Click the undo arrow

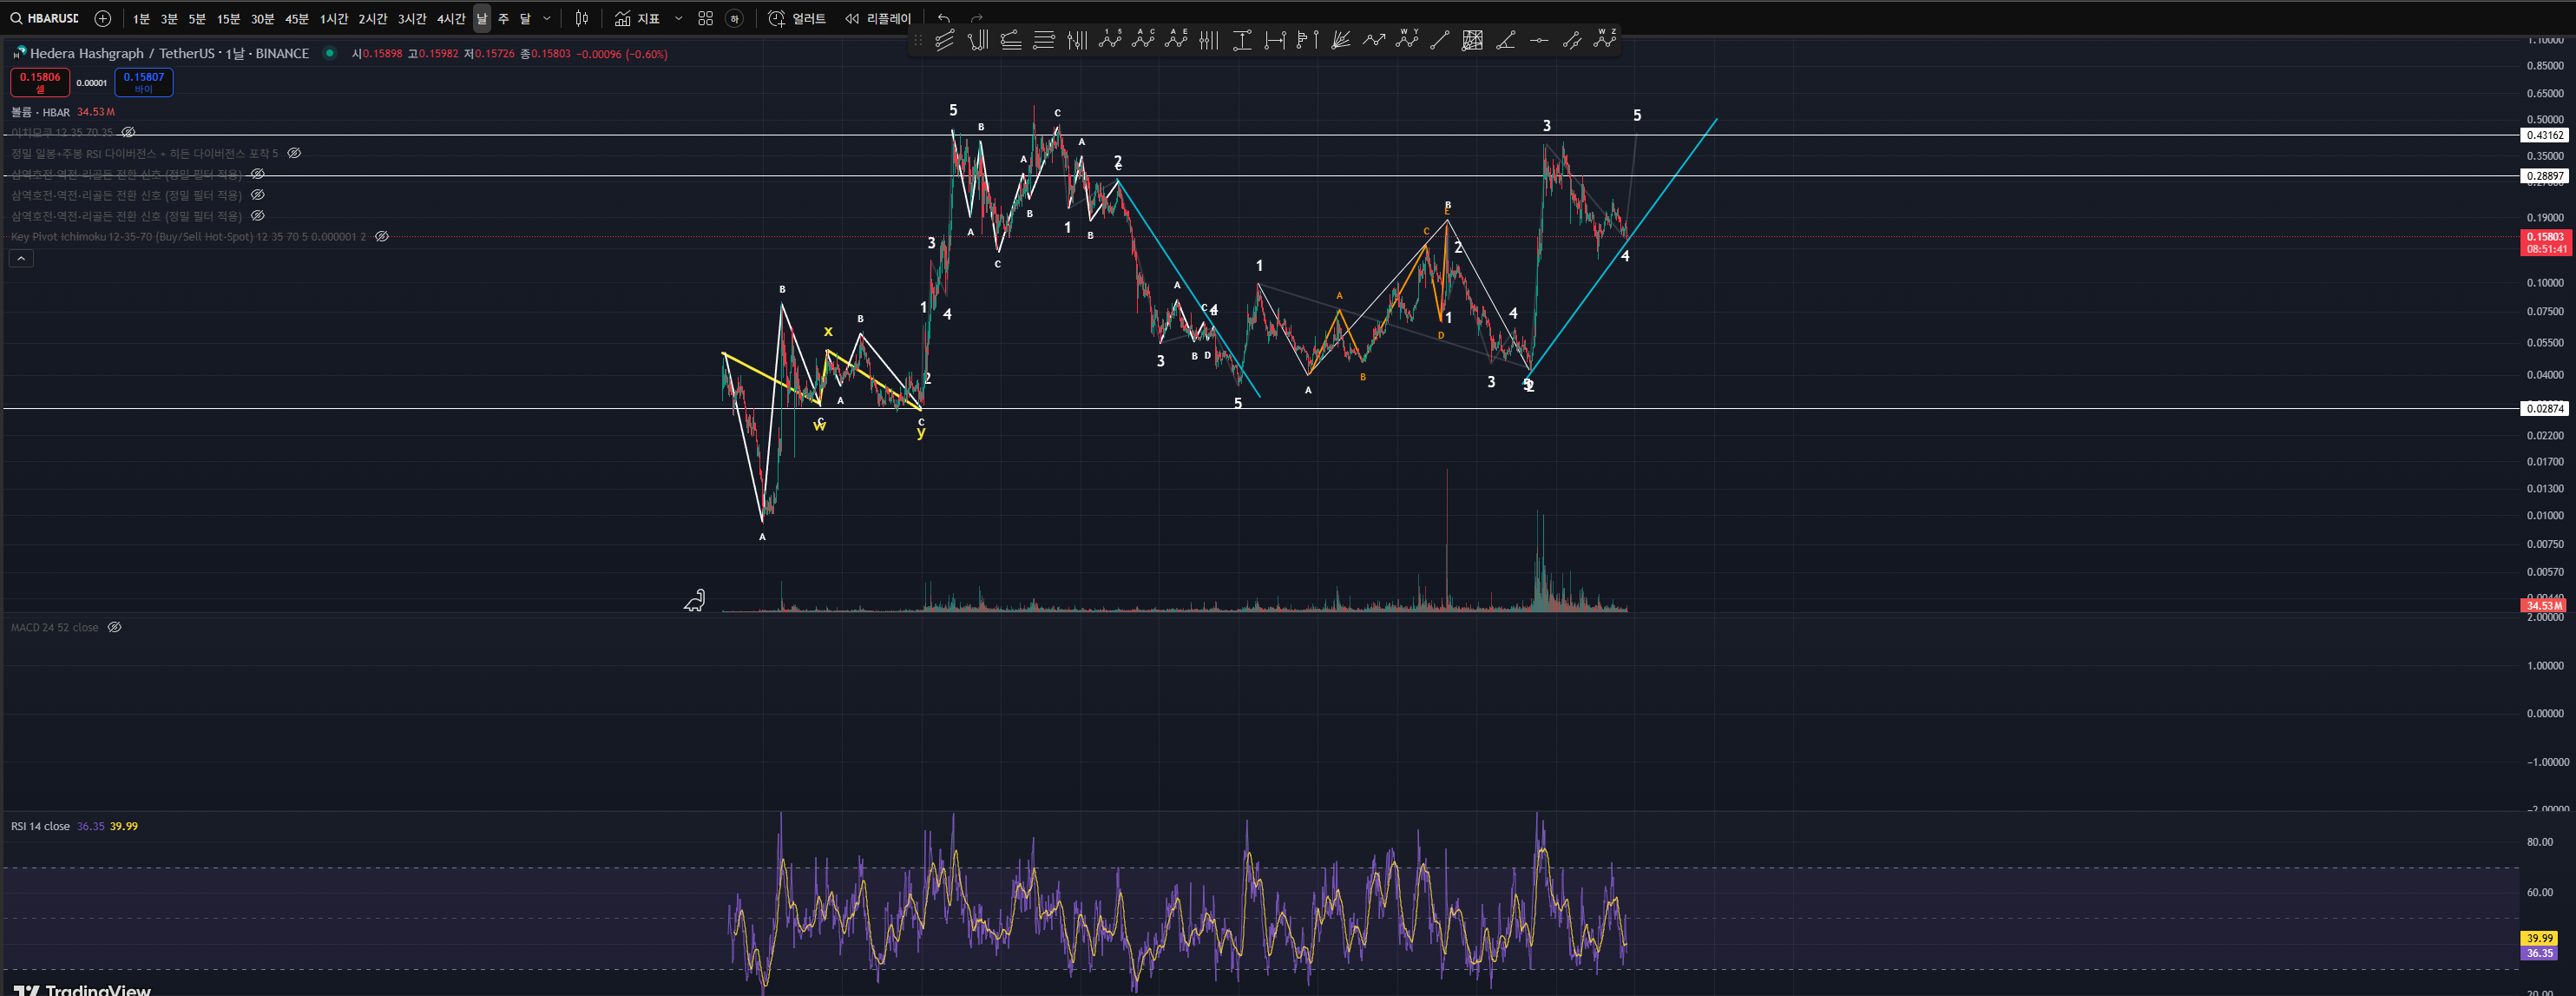click(944, 18)
